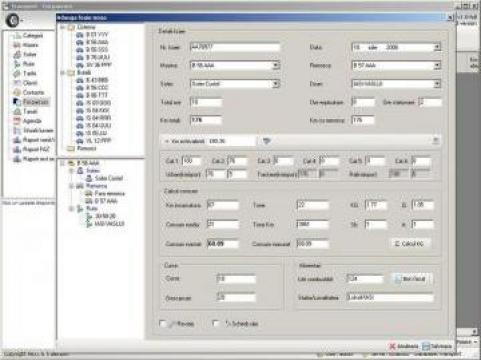
Task: Open the IASI-VASLUI route combo box dropdown
Action: (437, 84)
